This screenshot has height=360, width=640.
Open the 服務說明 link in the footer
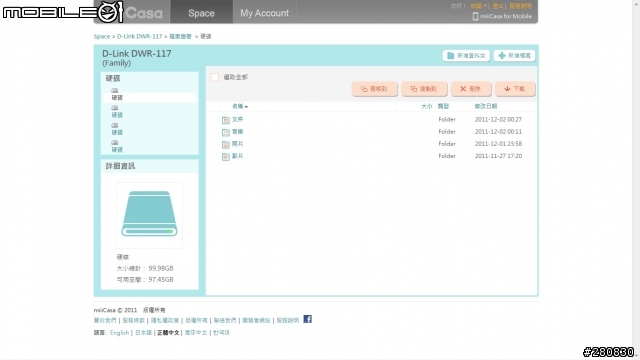click(x=288, y=320)
